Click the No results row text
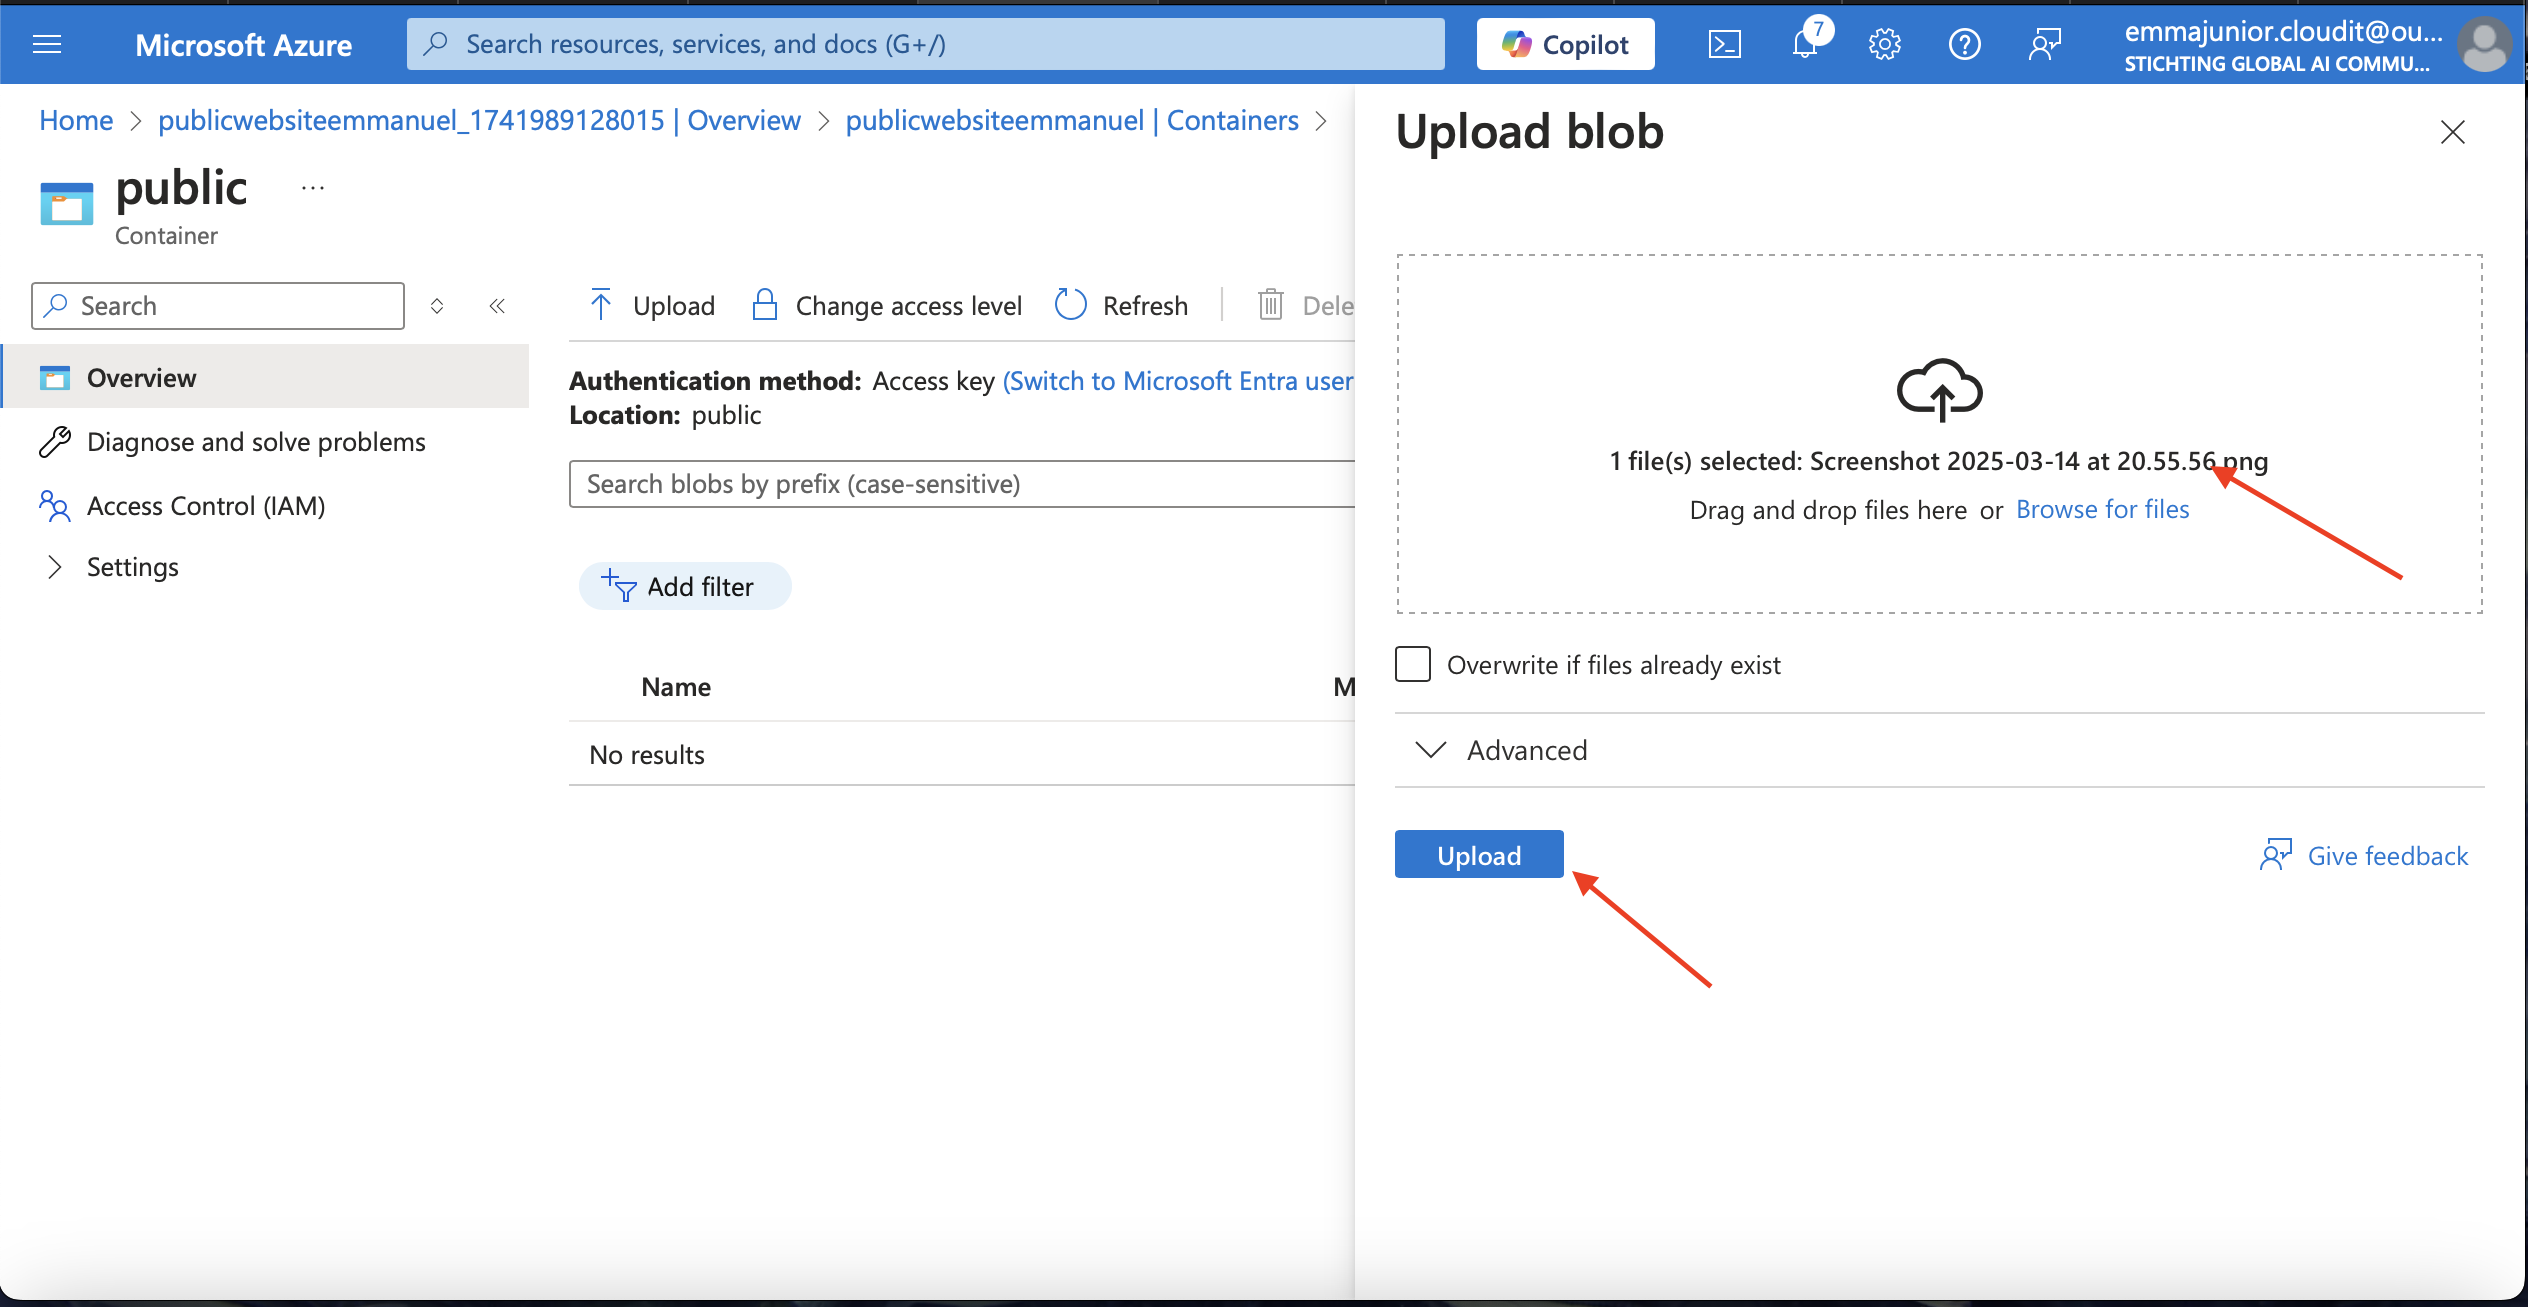 tap(646, 755)
